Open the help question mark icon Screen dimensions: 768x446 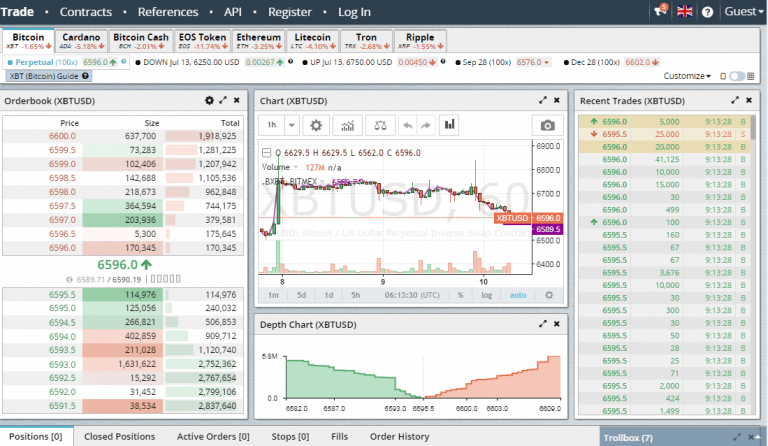coord(707,12)
